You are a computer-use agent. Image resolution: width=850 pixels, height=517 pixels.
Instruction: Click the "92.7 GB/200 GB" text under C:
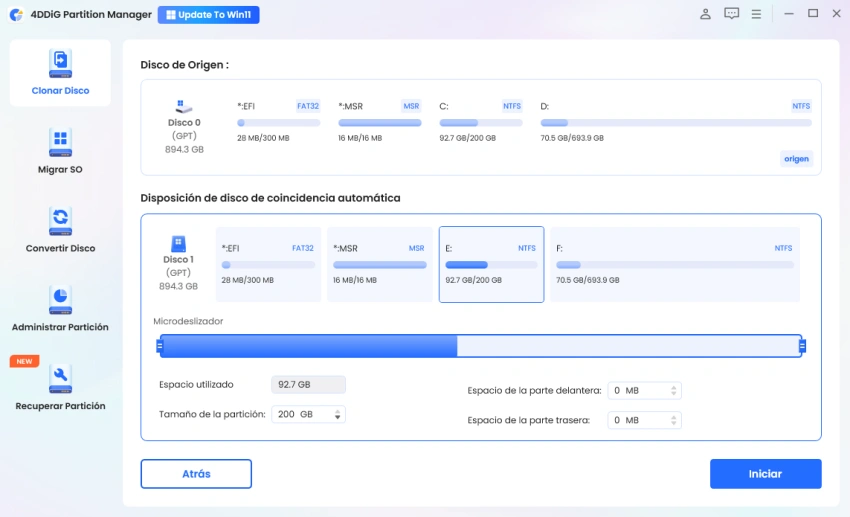[x=467, y=138]
